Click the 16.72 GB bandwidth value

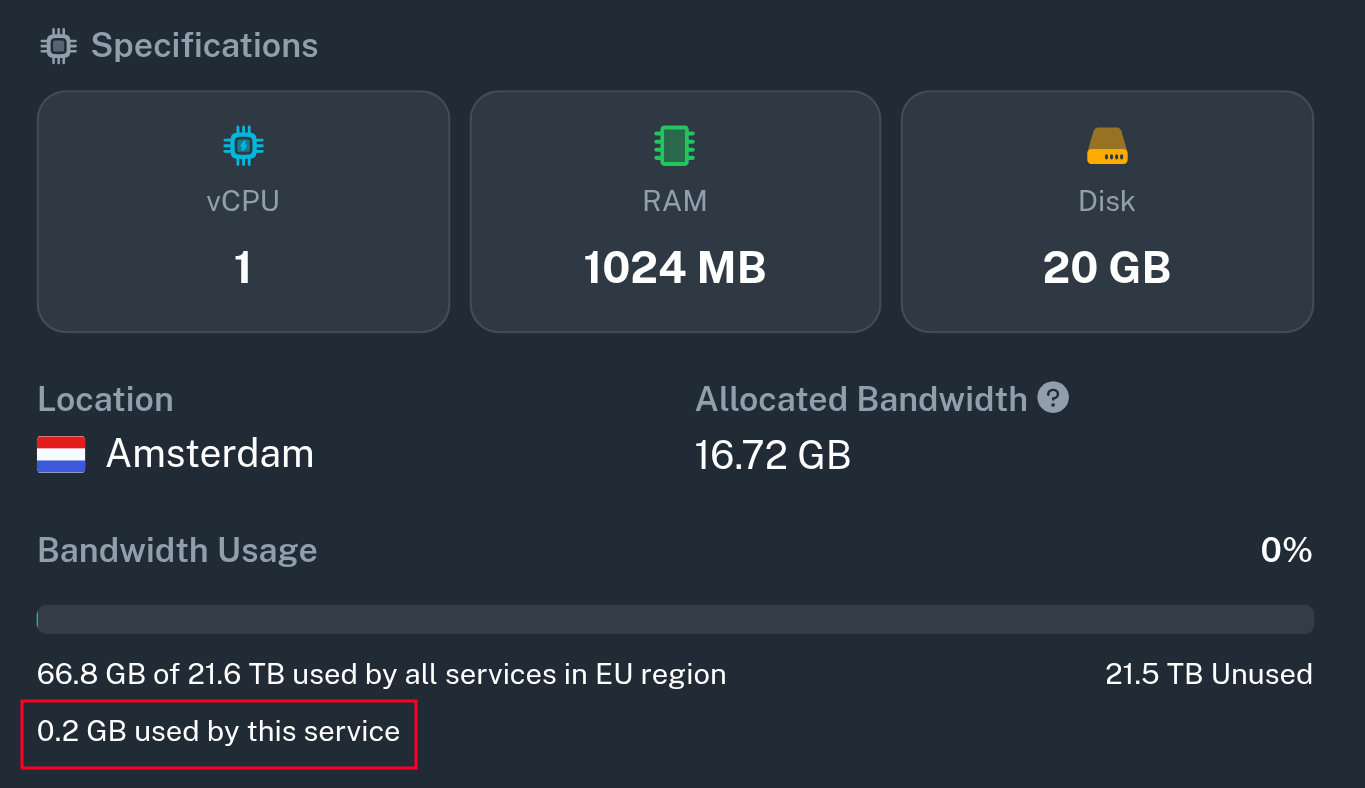coord(773,456)
